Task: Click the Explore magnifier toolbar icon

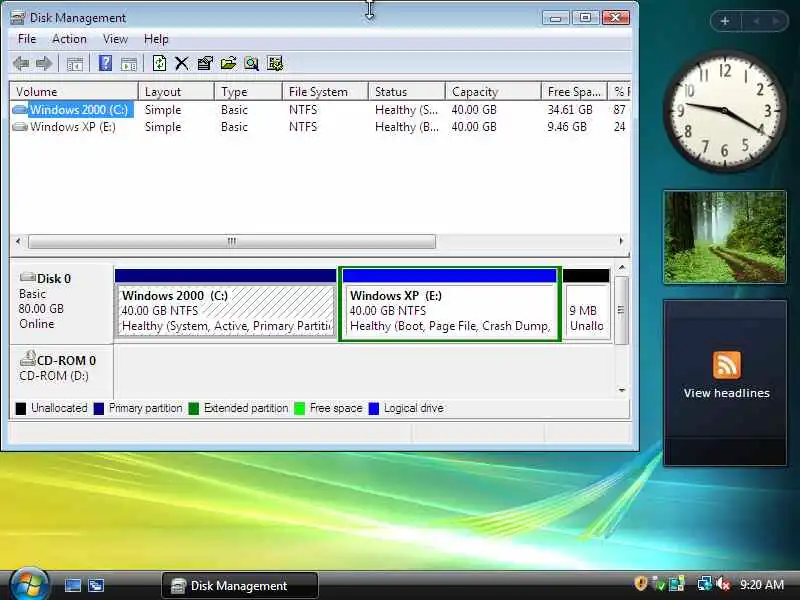Action: coord(251,64)
